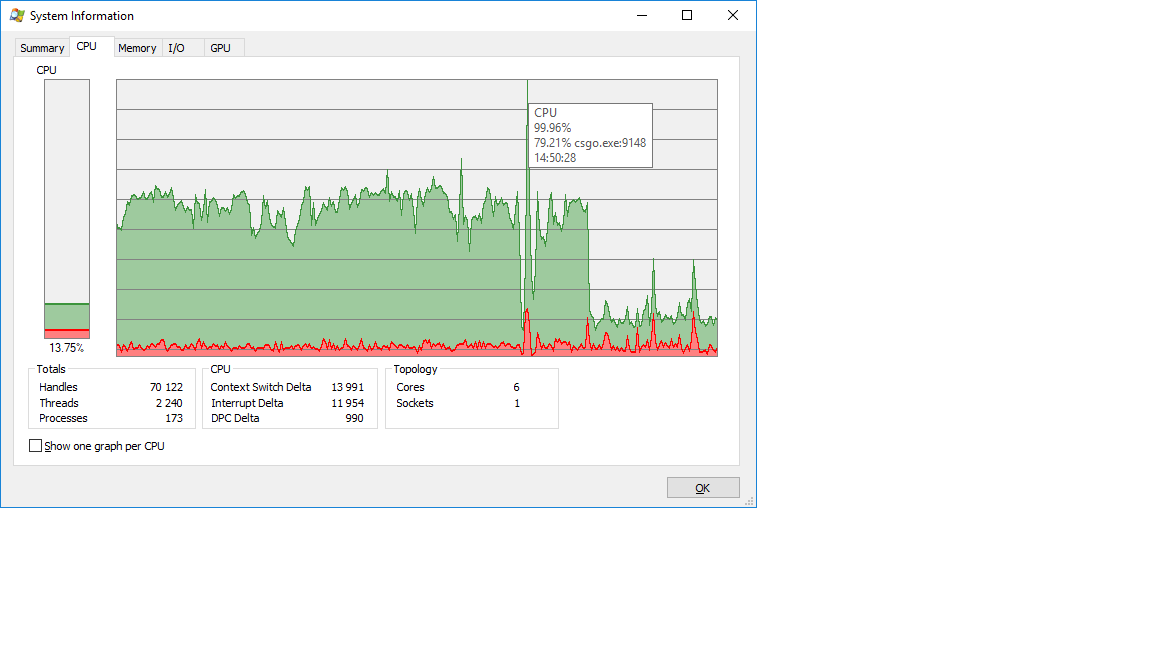Click the Interrupt Delta value 11 954

coord(348,403)
